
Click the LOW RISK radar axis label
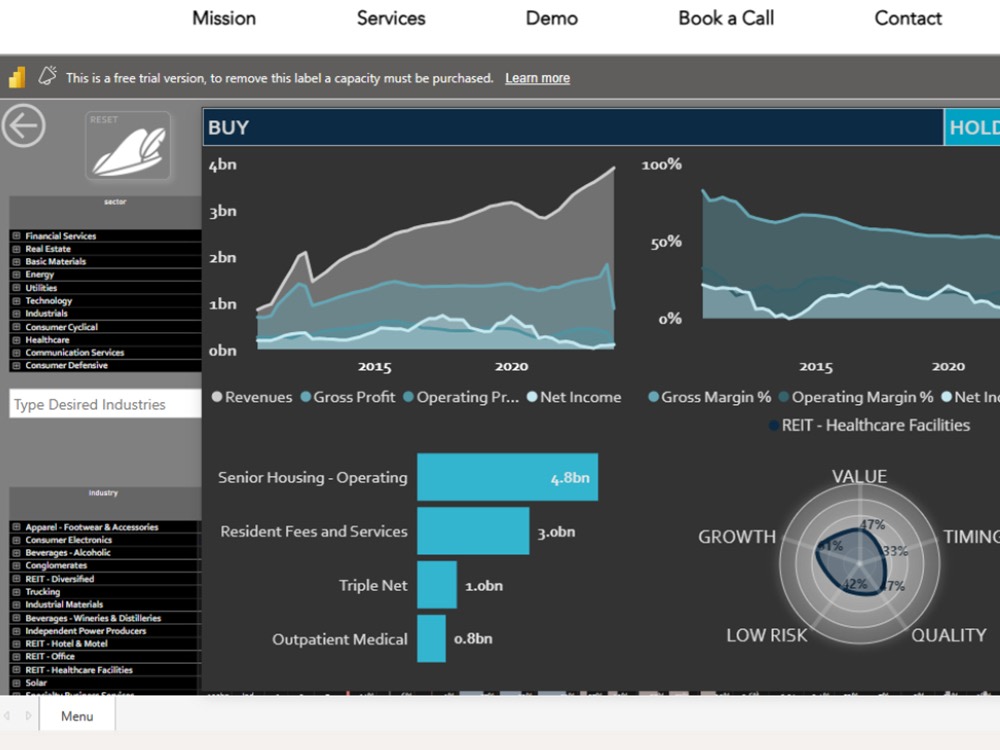pyautogui.click(x=767, y=635)
